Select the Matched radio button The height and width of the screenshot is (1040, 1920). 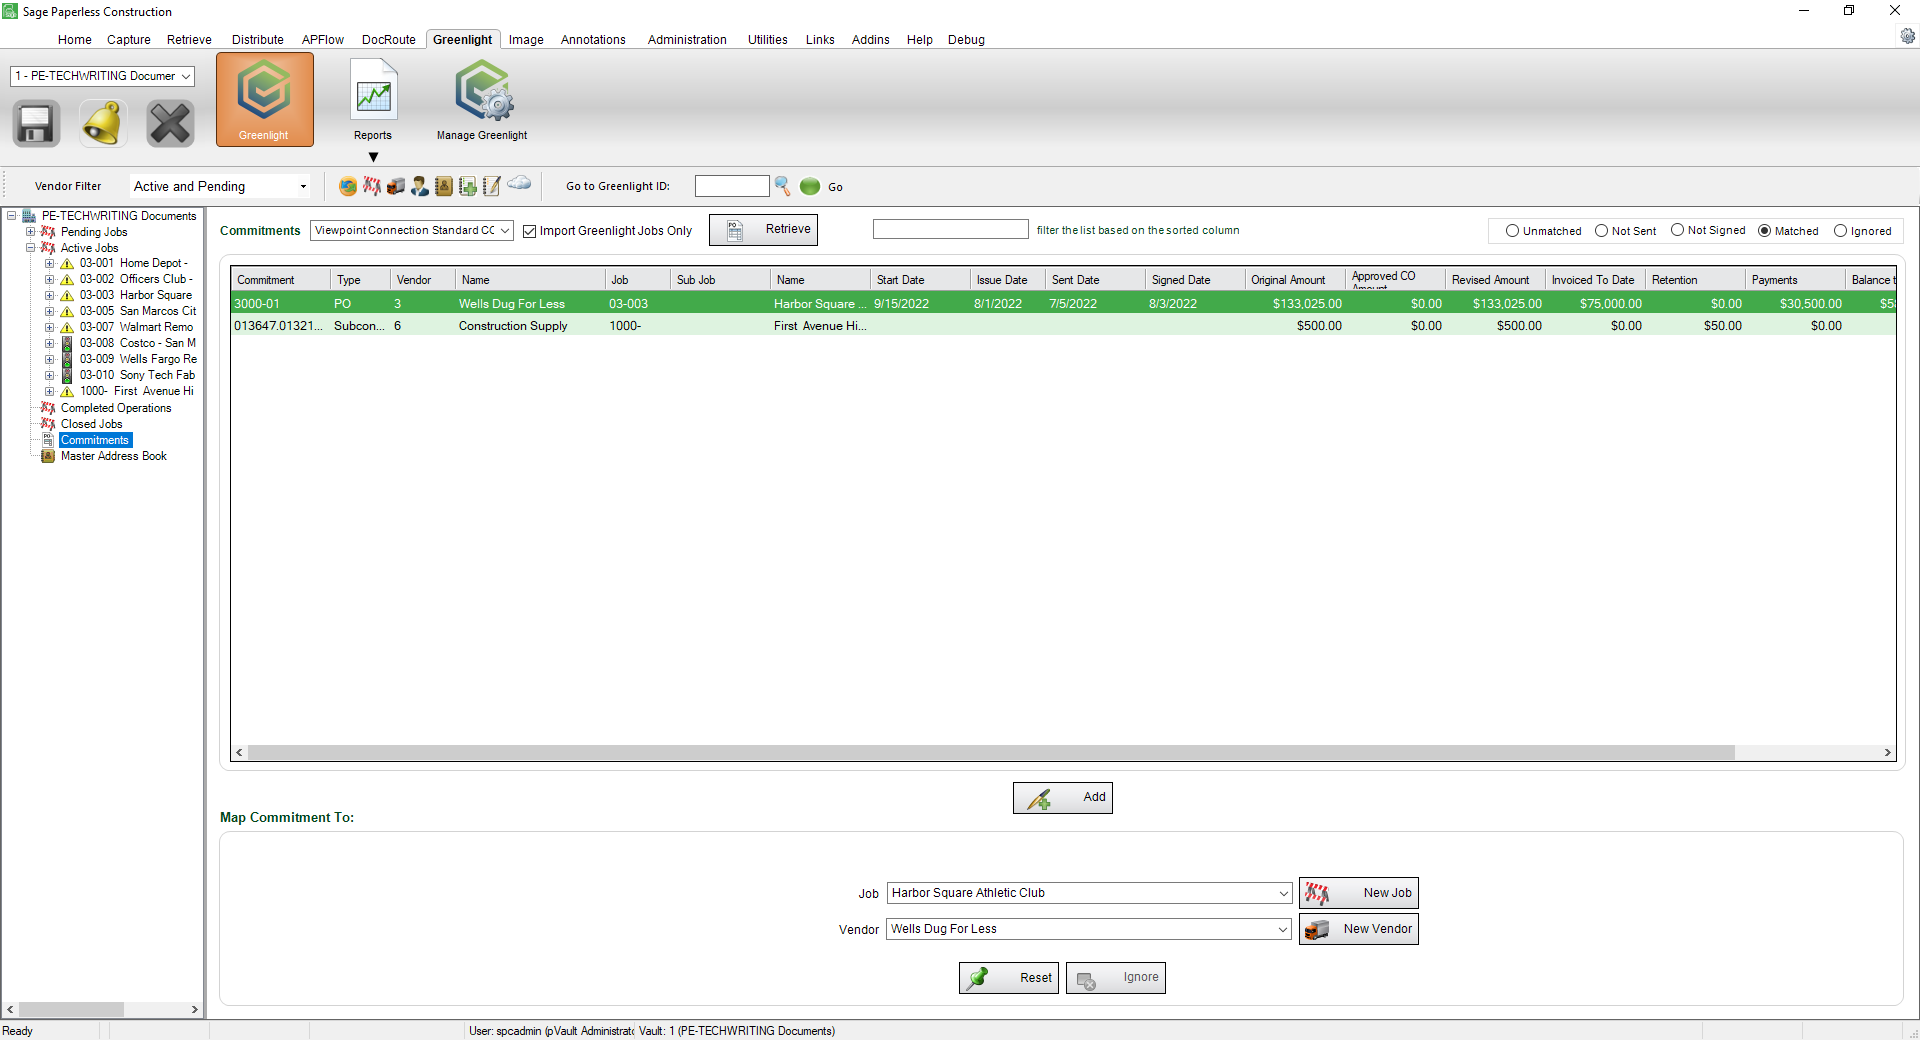pos(1764,231)
